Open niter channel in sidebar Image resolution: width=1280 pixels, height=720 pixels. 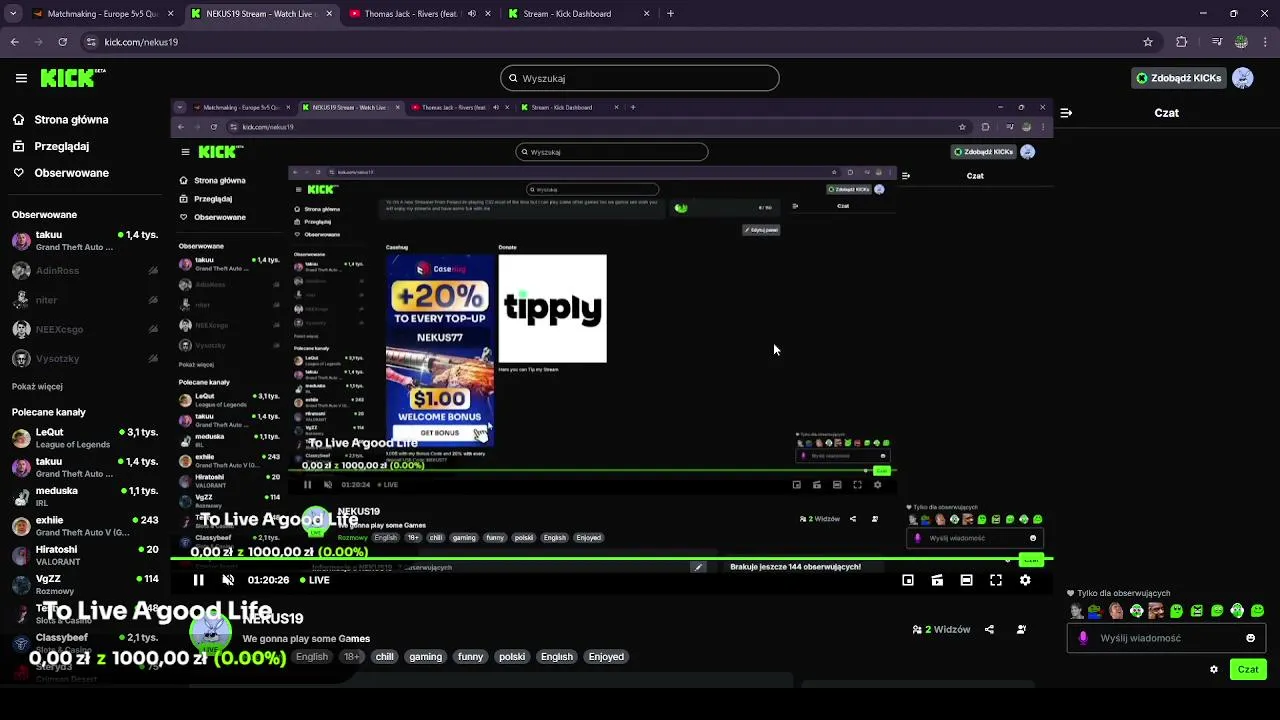85,300
